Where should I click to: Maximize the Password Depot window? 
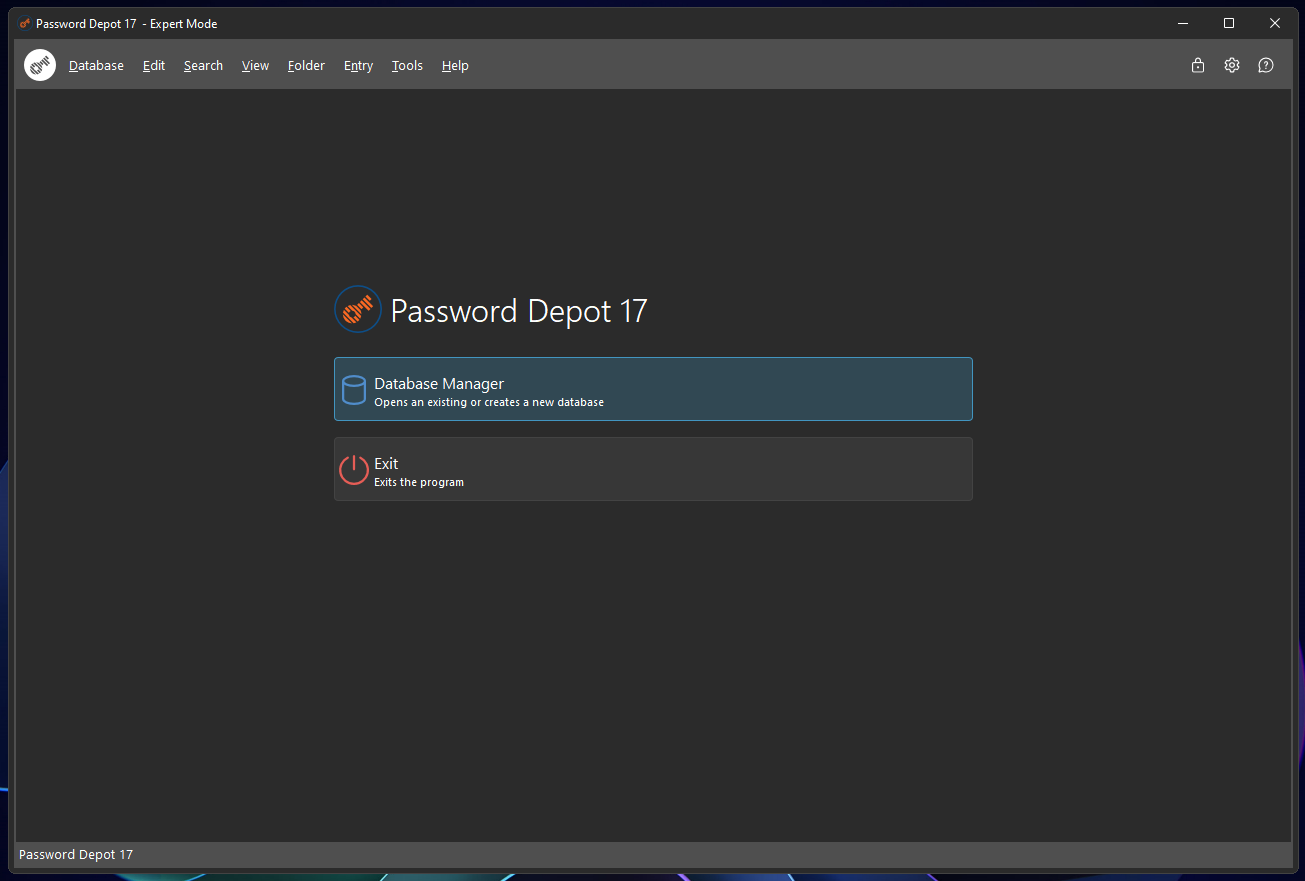(1229, 23)
